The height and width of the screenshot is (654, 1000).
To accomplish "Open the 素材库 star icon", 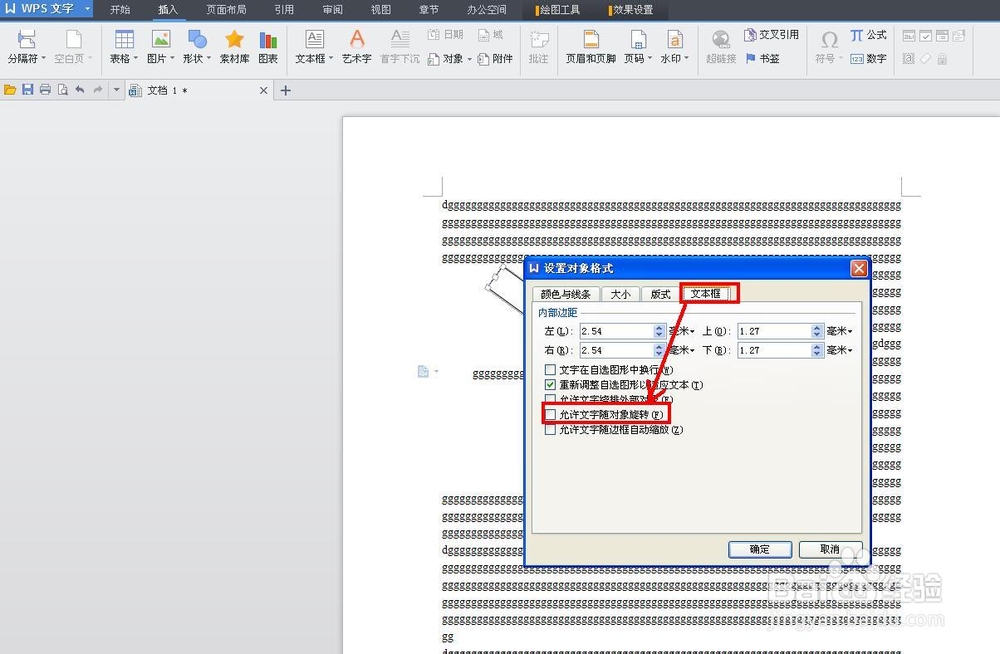I will 234,40.
